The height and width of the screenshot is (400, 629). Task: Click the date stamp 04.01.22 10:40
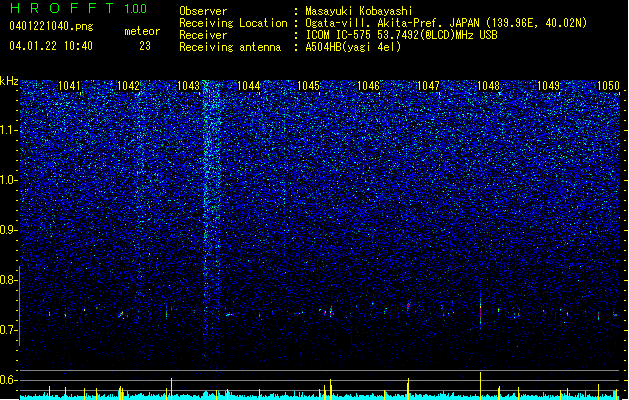coord(51,46)
